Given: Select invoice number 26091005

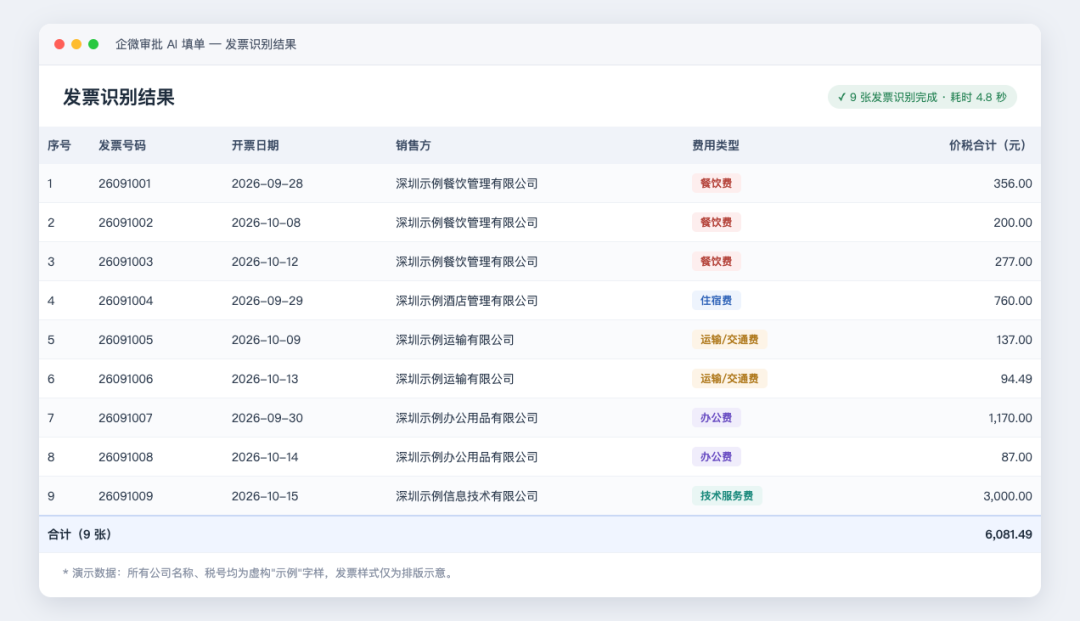Looking at the screenshot, I should tap(125, 340).
